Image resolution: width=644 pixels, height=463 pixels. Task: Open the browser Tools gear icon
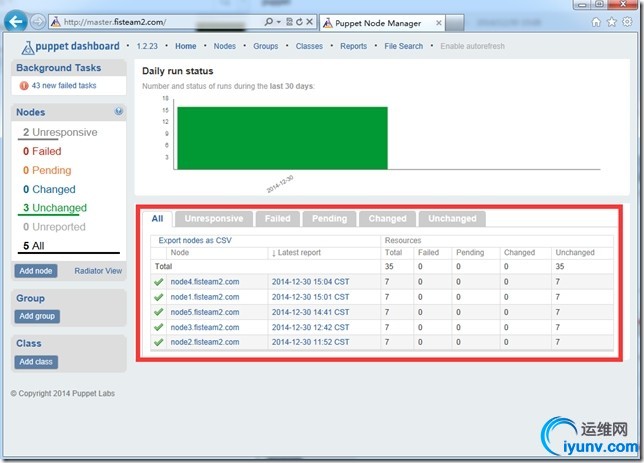tap(627, 22)
